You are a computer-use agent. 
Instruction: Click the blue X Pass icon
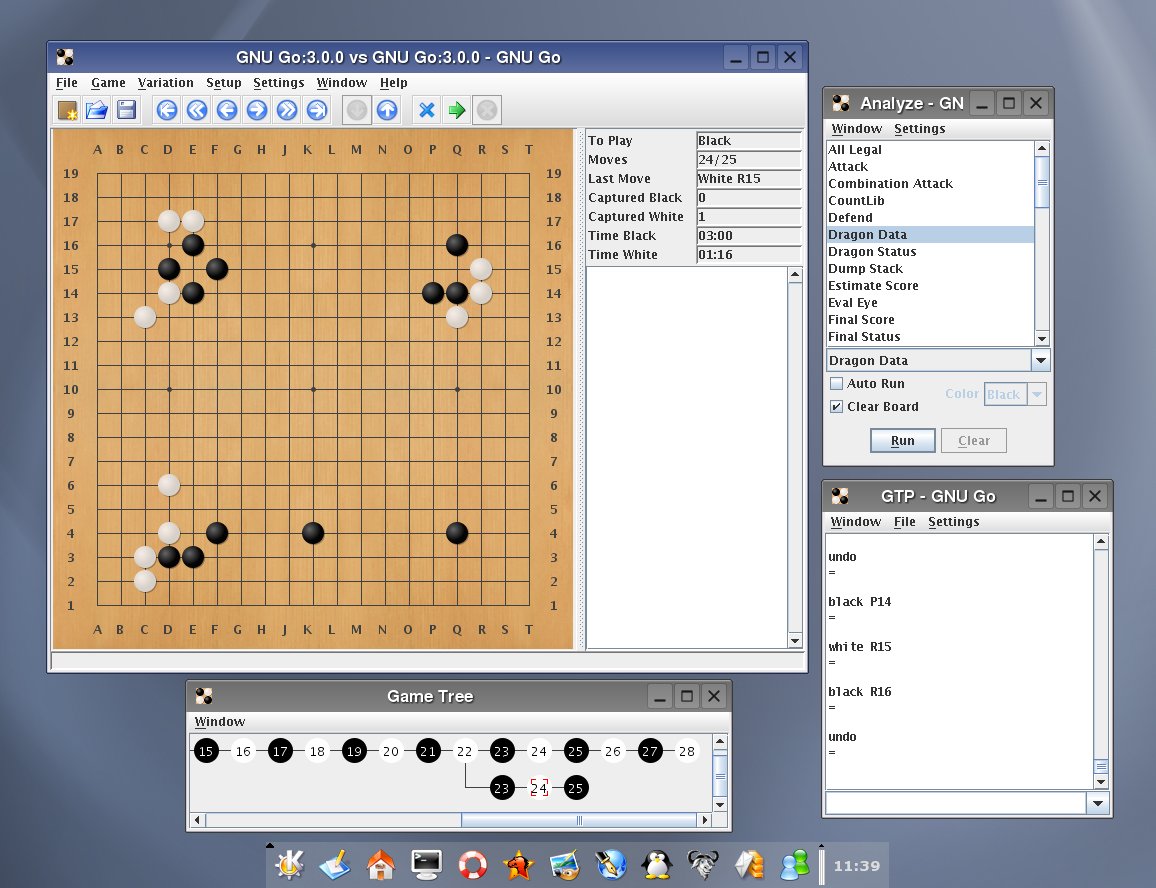pyautogui.click(x=427, y=110)
